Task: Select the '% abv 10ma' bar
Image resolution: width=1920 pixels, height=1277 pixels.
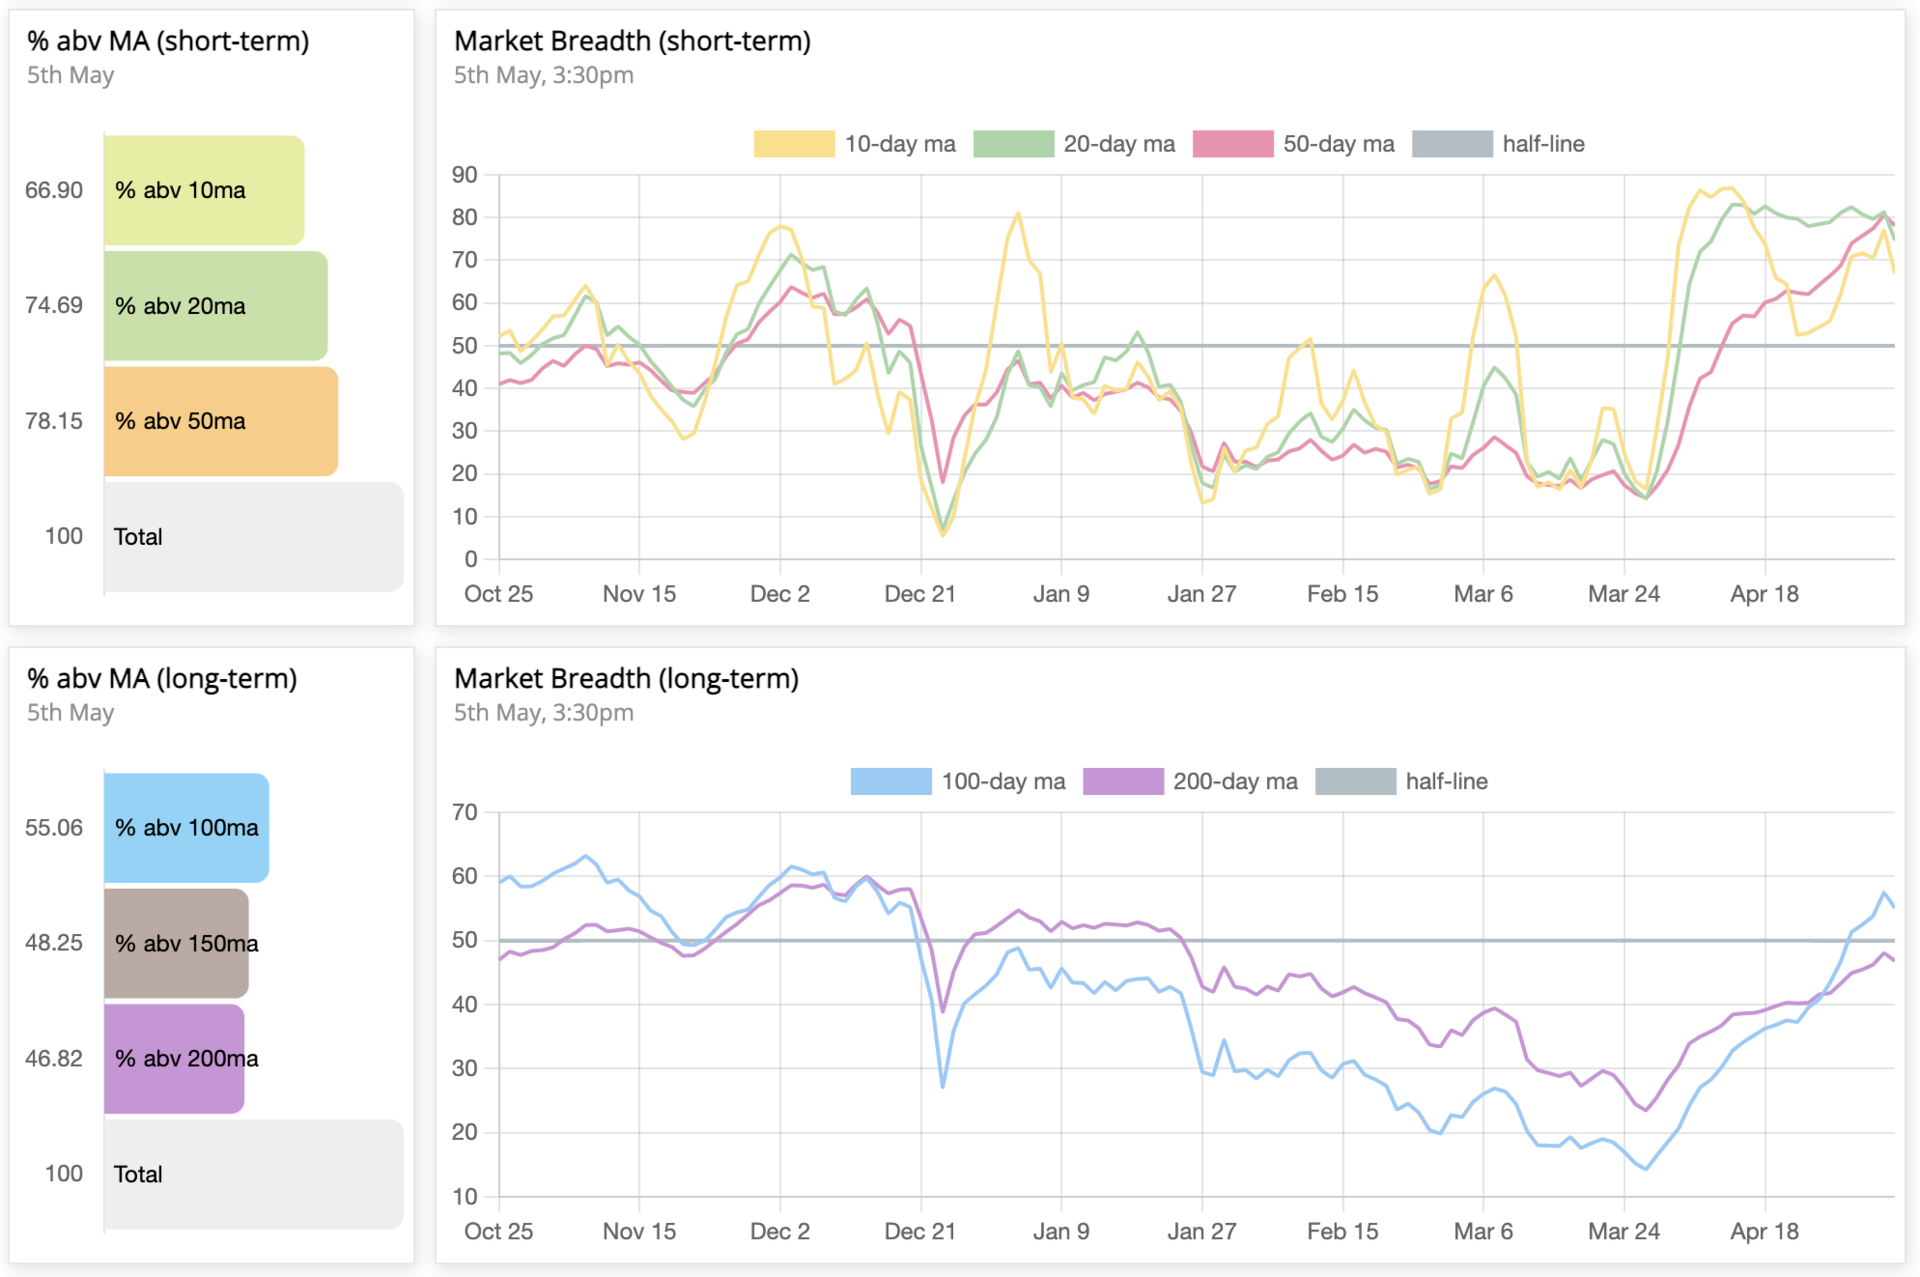Action: point(204,190)
